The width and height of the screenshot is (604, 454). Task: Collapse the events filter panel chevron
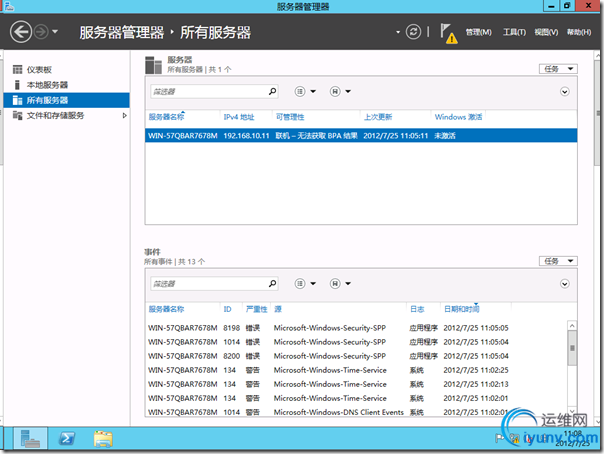click(x=565, y=284)
